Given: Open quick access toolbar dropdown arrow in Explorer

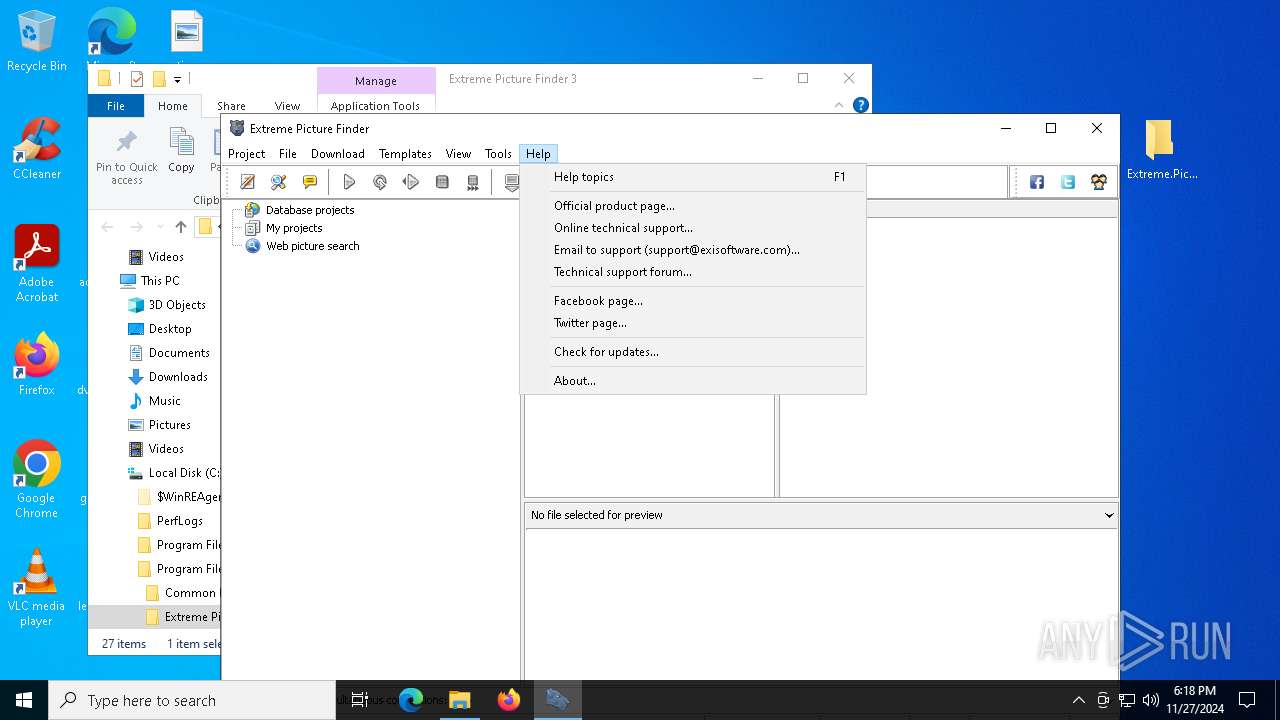Looking at the screenshot, I should tap(178, 79).
